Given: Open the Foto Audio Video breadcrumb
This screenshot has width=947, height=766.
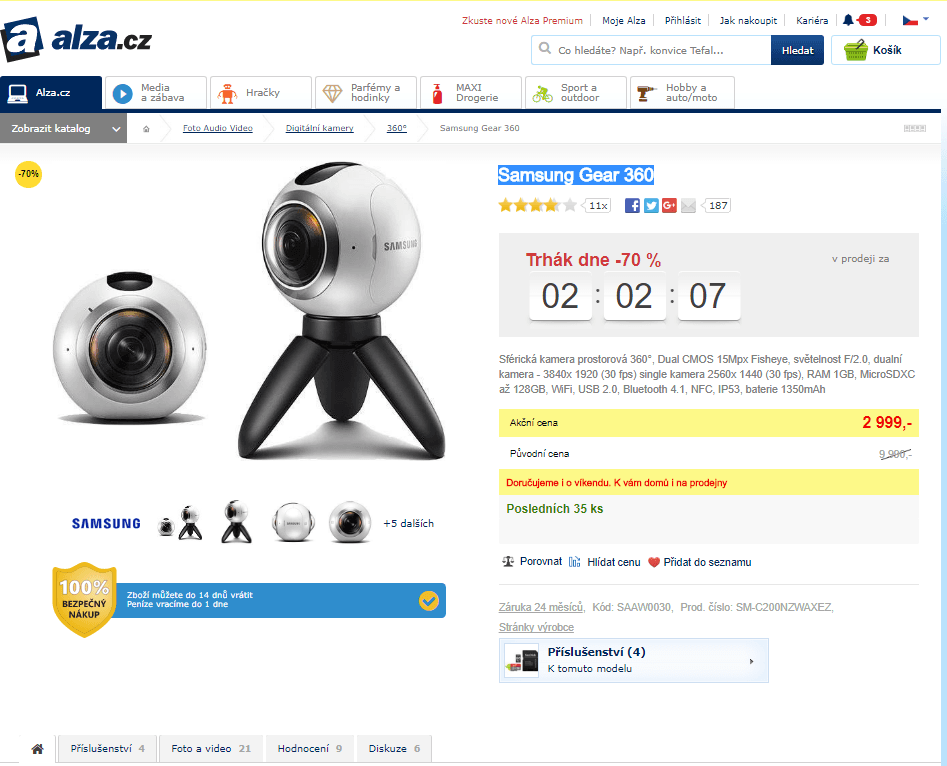Looking at the screenshot, I should [217, 128].
